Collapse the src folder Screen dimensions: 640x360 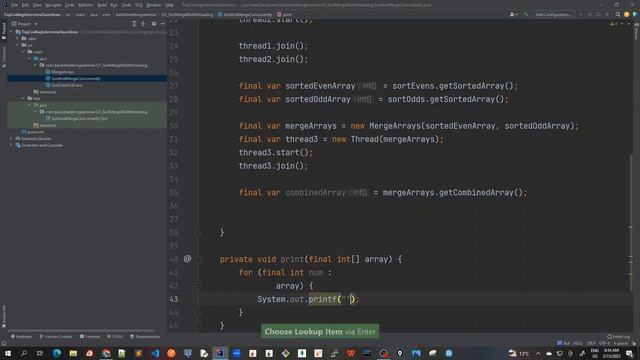18,45
